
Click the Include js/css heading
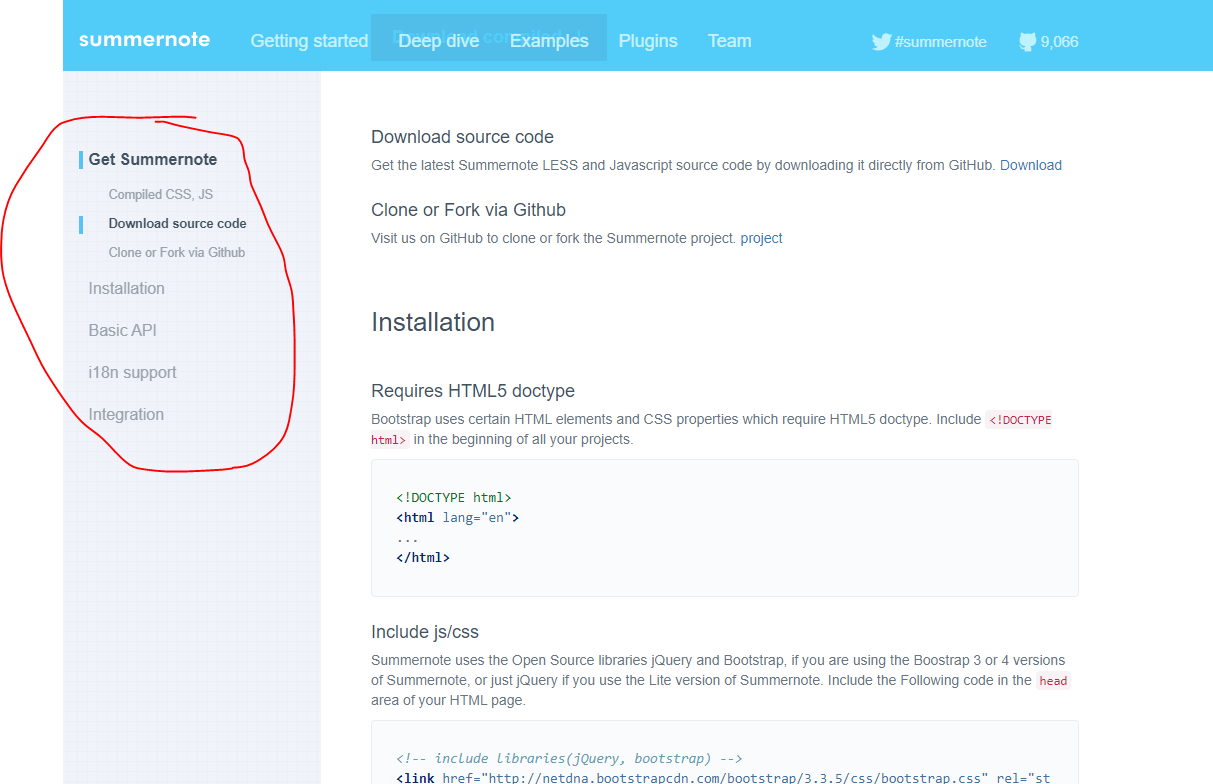coord(425,632)
